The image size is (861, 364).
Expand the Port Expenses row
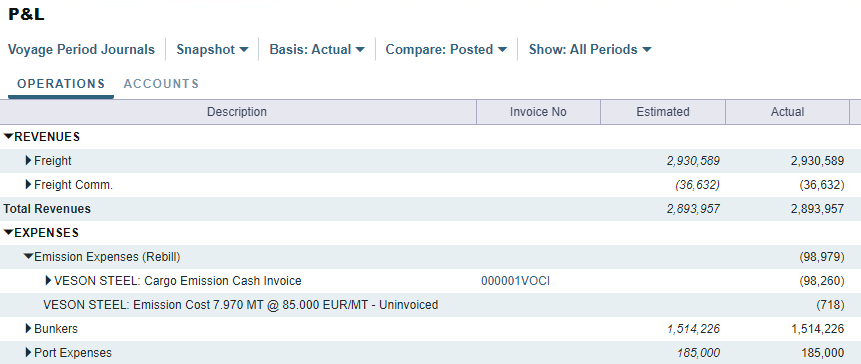tap(29, 352)
